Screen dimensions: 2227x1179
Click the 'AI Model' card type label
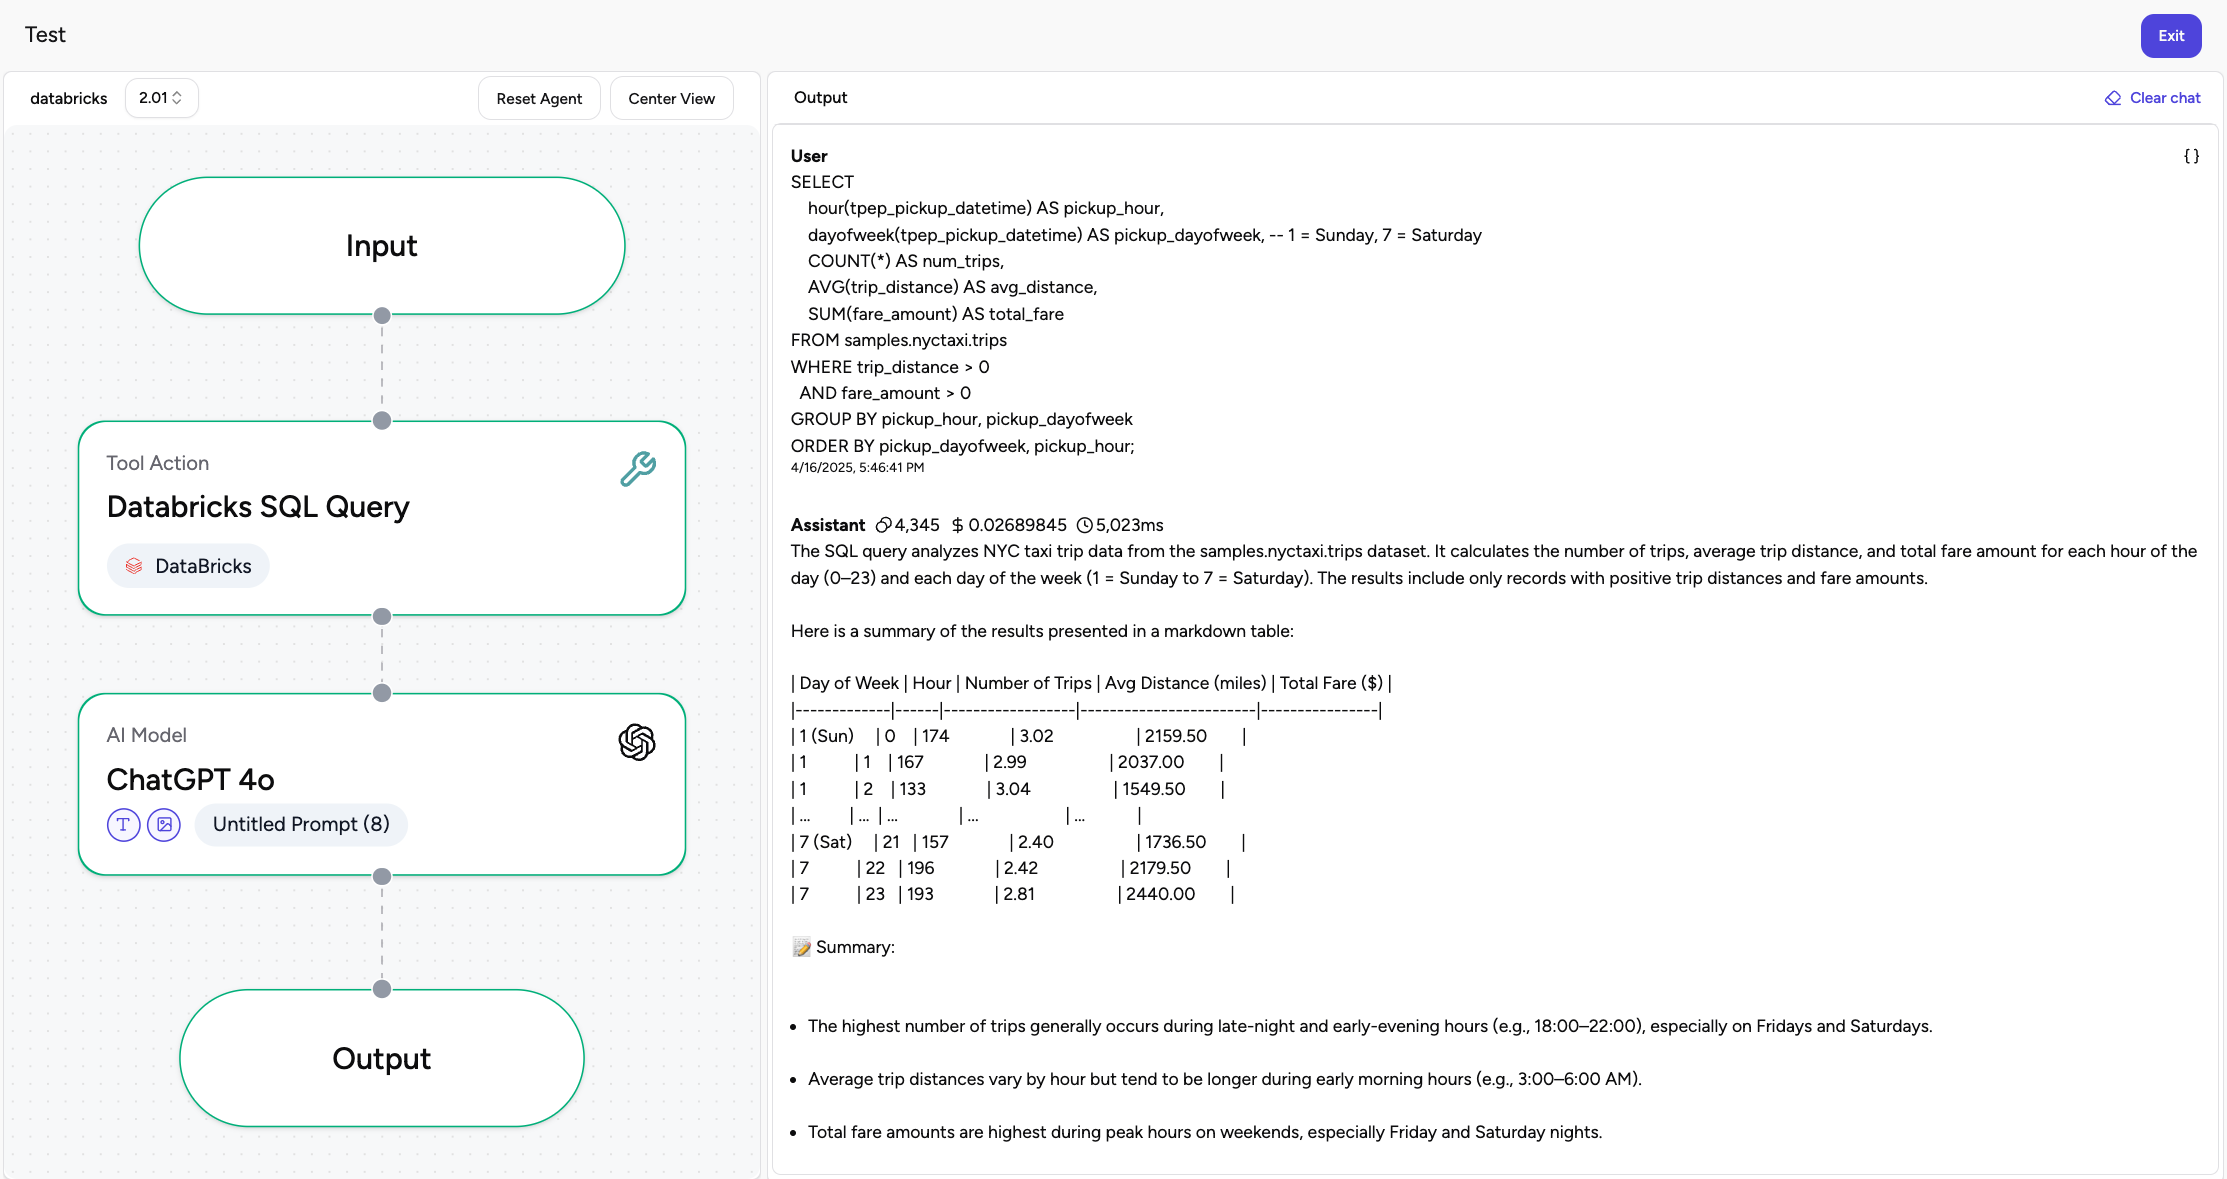click(x=147, y=735)
